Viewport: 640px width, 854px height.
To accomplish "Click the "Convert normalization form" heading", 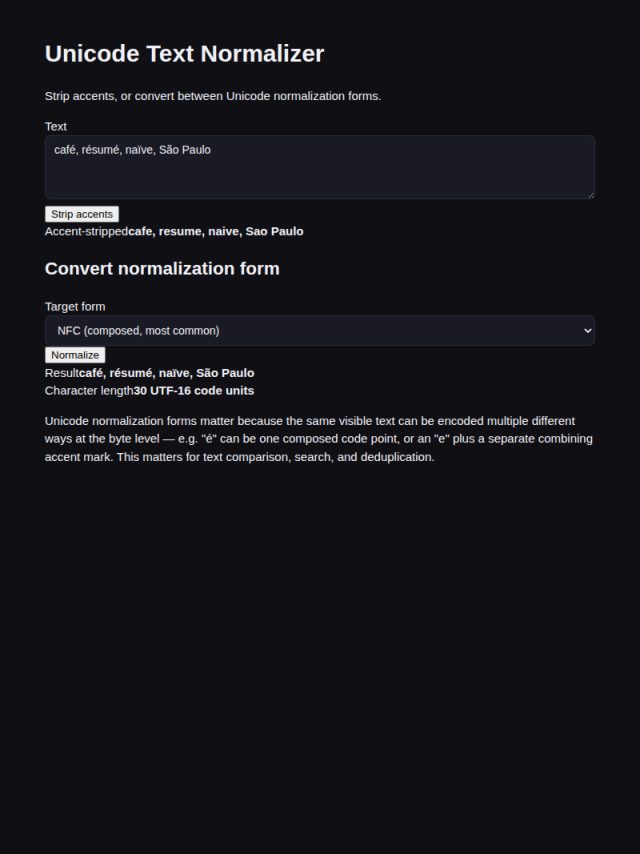I will (x=162, y=269).
